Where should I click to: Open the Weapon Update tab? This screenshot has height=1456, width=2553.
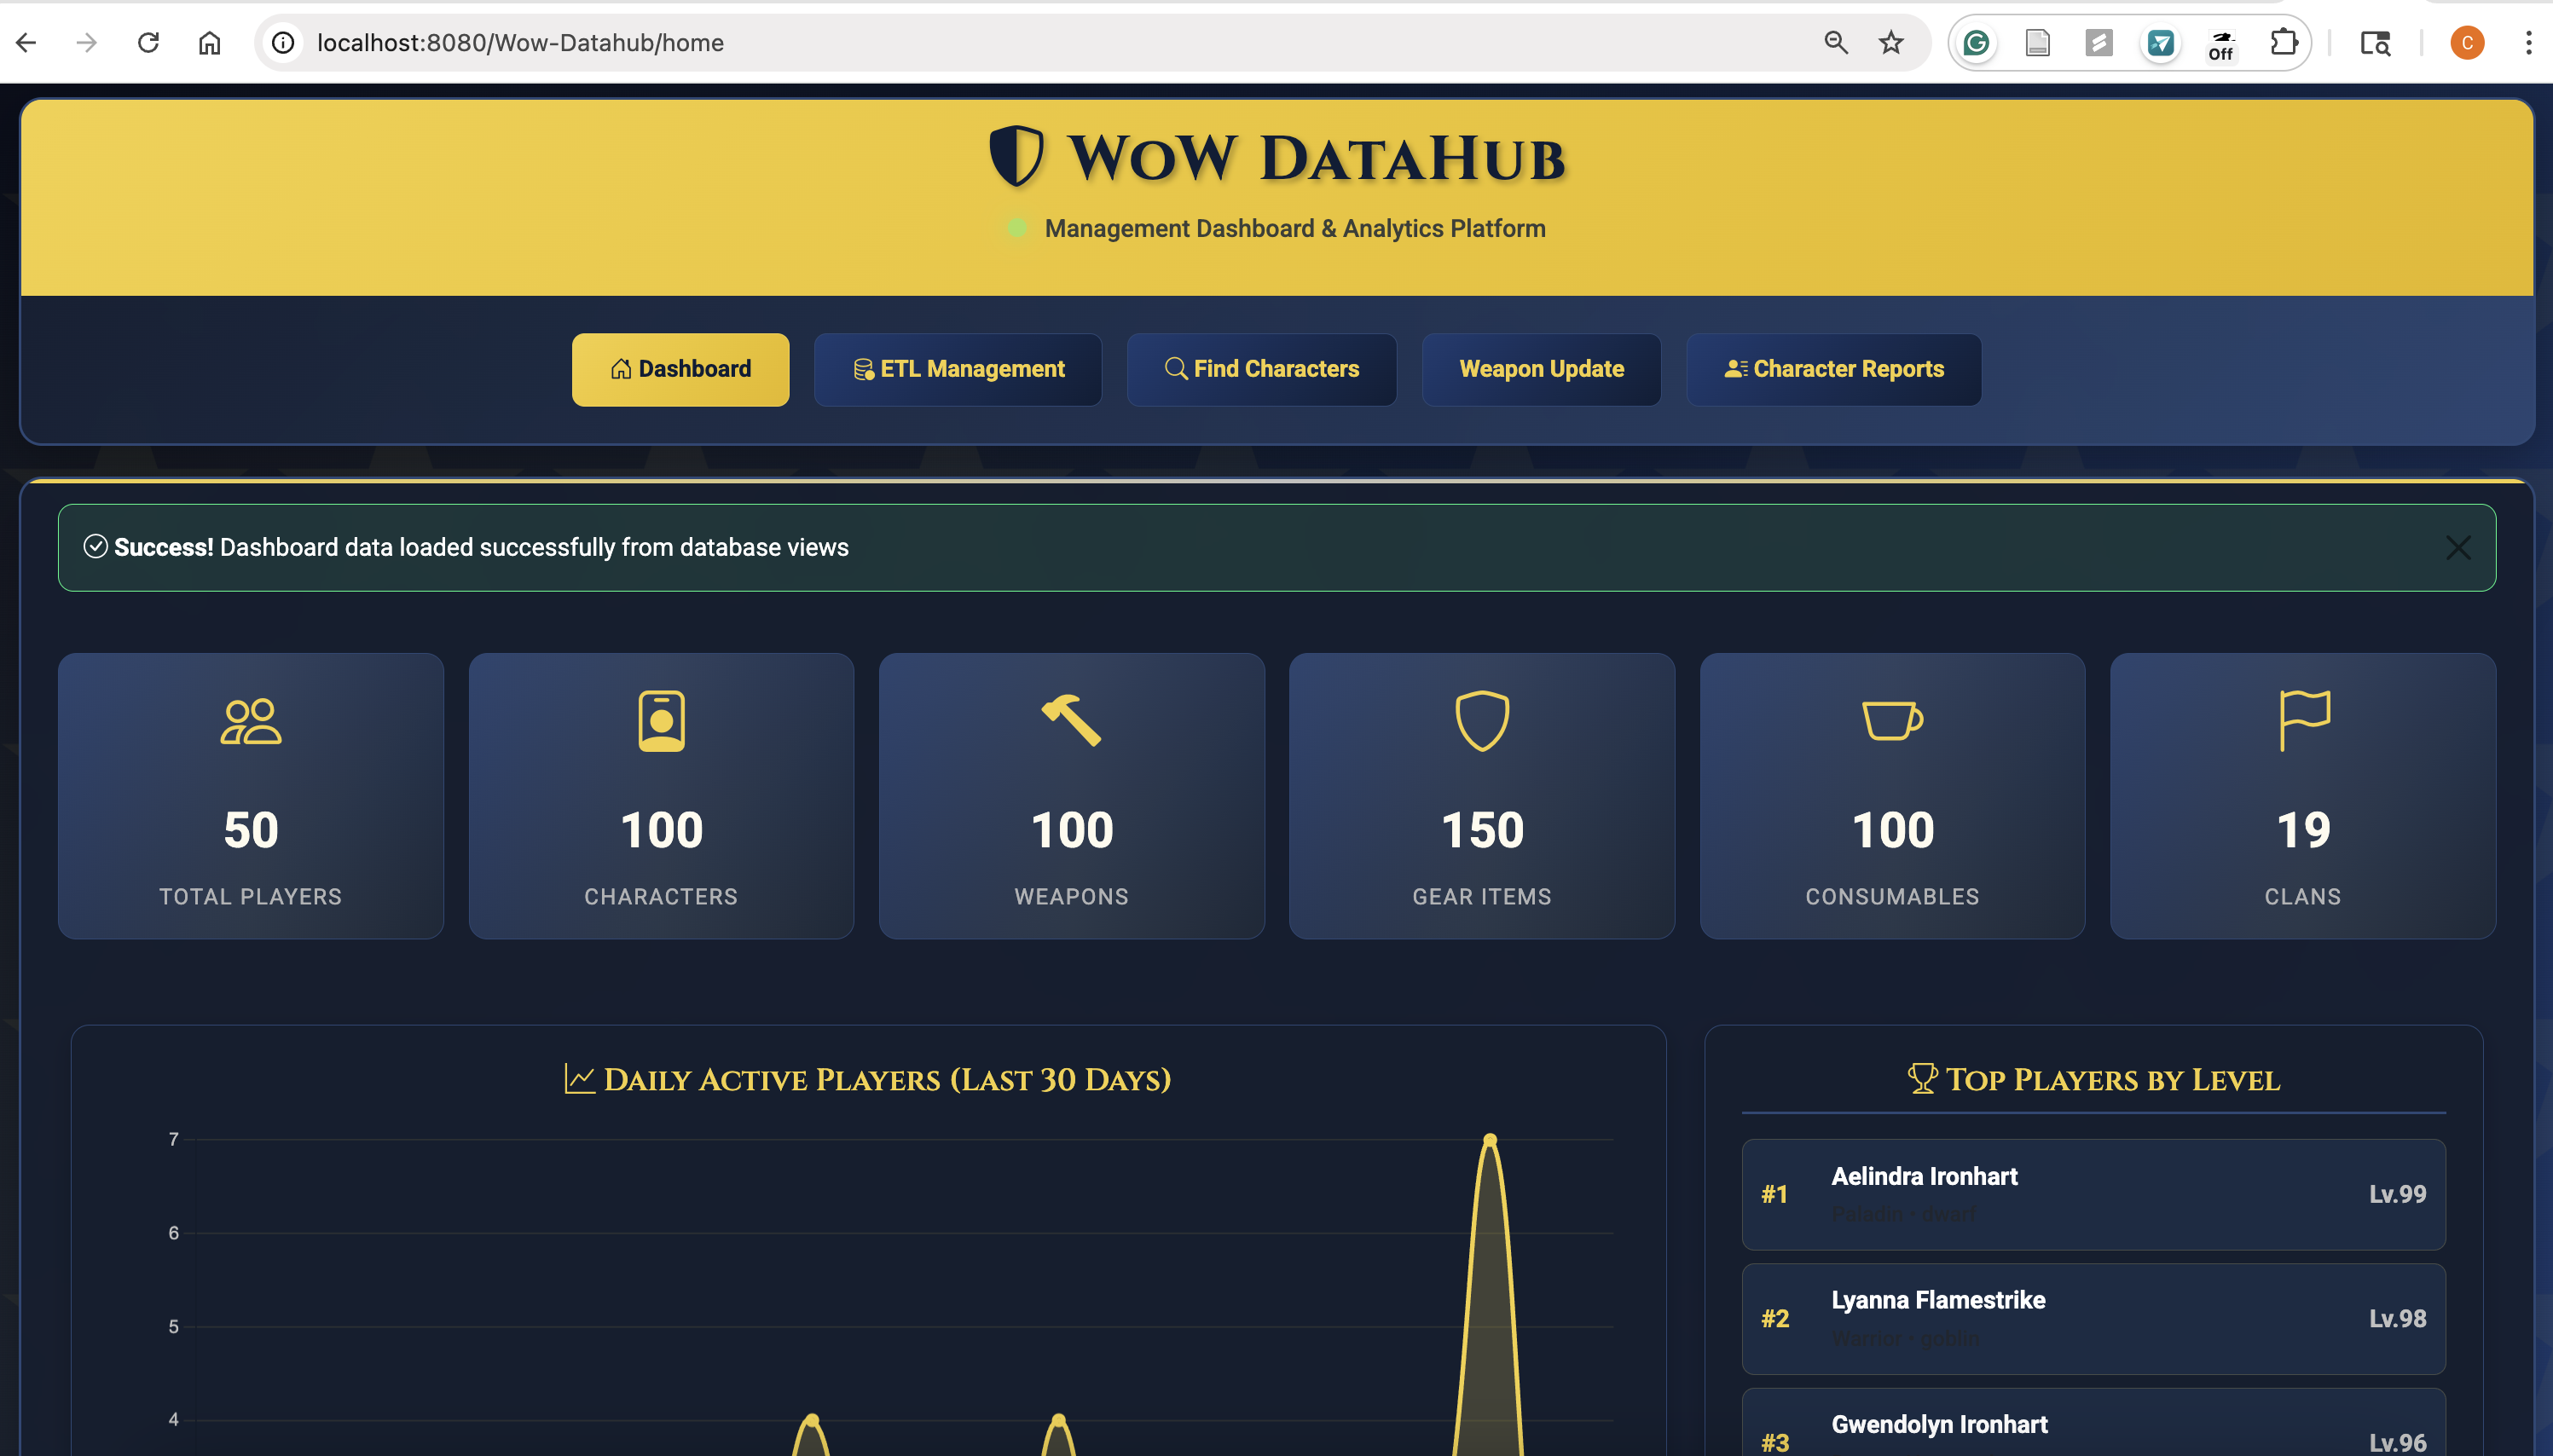click(x=1541, y=369)
